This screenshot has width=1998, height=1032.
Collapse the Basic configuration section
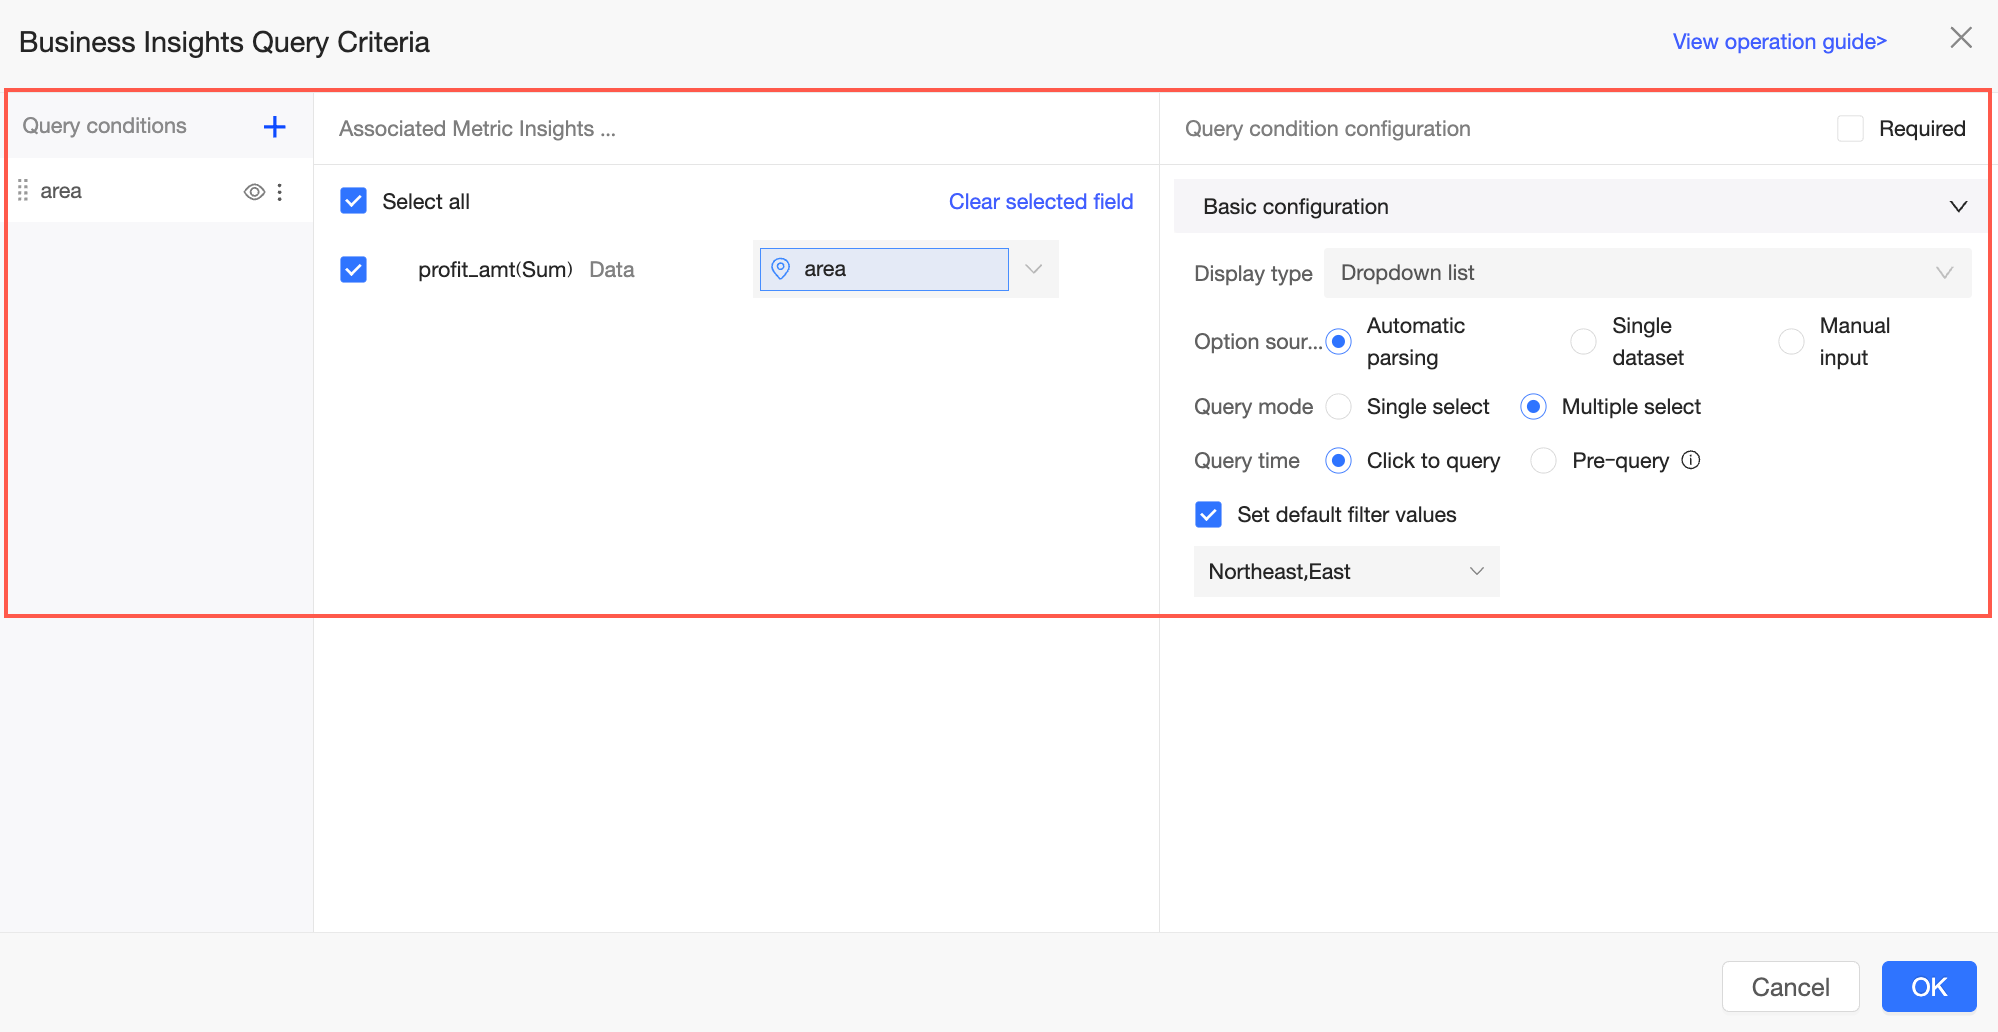1958,207
